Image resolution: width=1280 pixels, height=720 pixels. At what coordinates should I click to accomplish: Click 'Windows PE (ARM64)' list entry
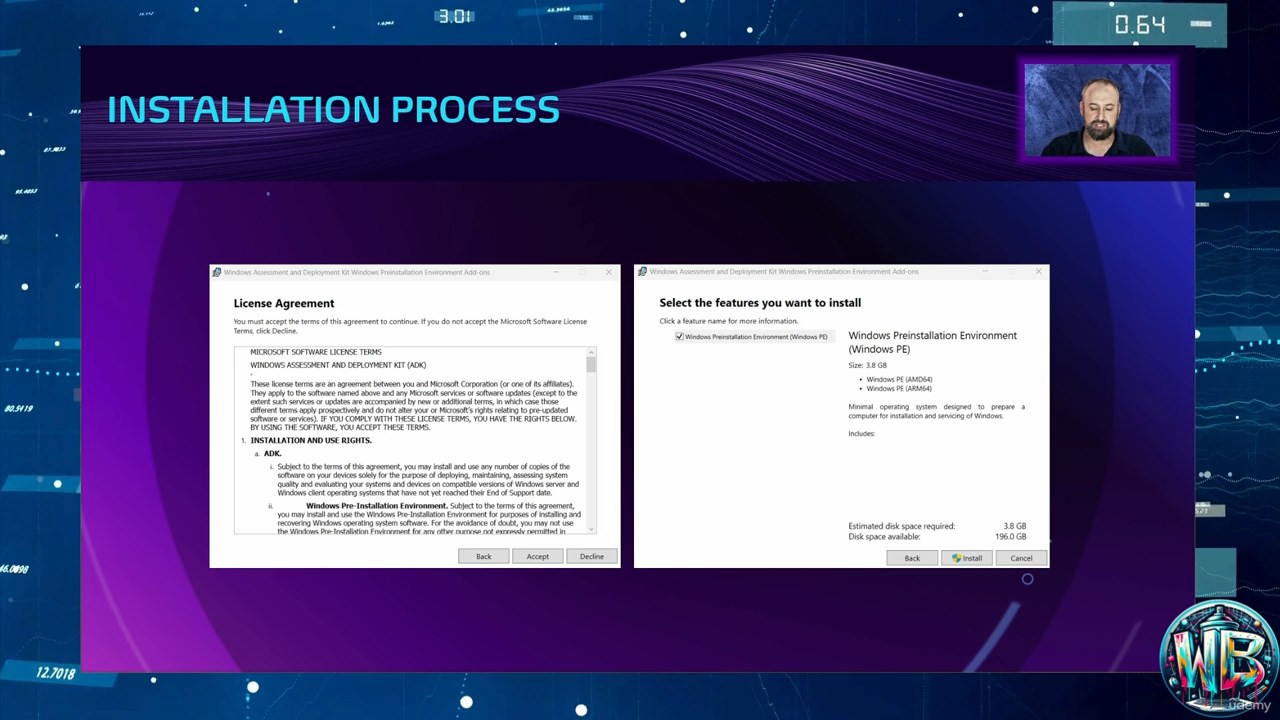(899, 389)
